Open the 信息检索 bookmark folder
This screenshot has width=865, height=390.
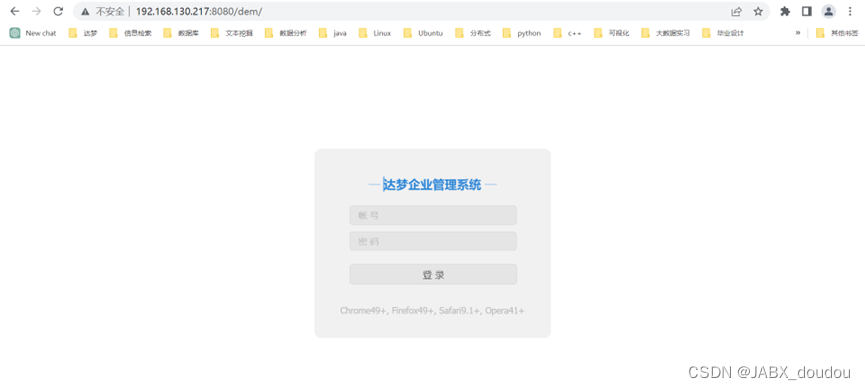tap(131, 33)
